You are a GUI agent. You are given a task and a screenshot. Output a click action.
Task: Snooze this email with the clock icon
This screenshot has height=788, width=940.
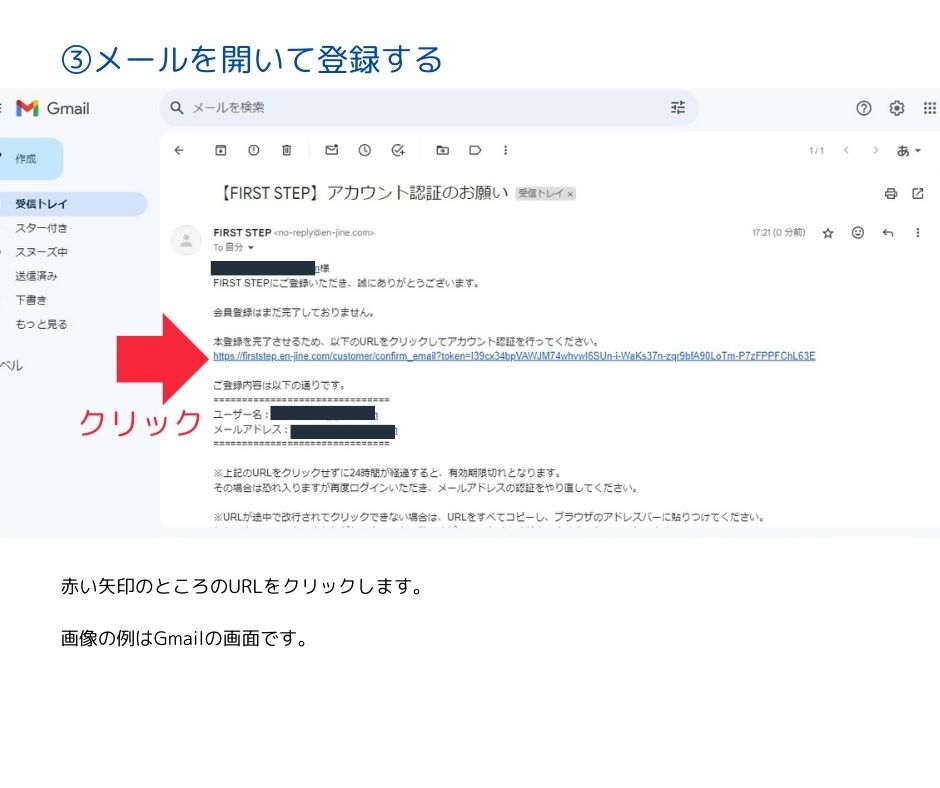point(364,151)
